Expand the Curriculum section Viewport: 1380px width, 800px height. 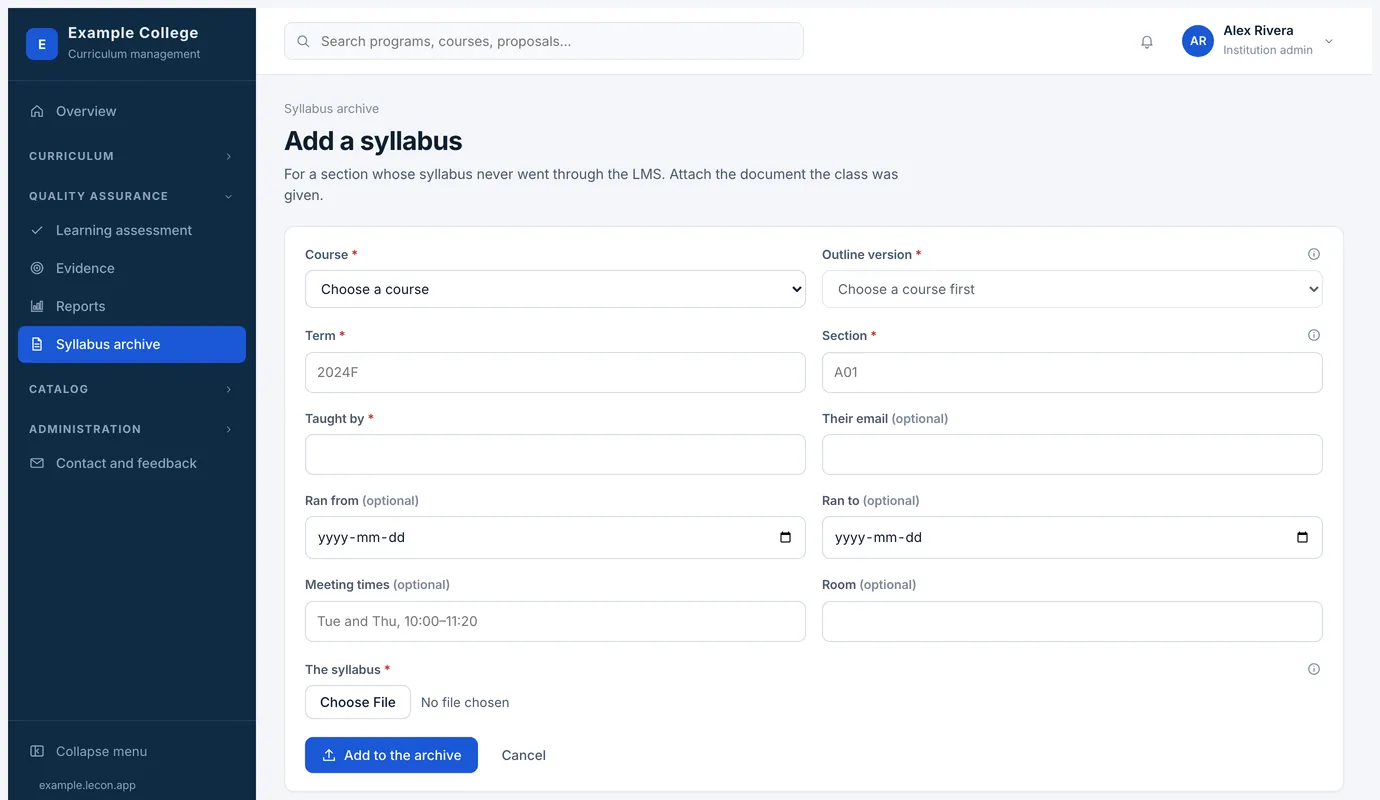click(x=131, y=156)
